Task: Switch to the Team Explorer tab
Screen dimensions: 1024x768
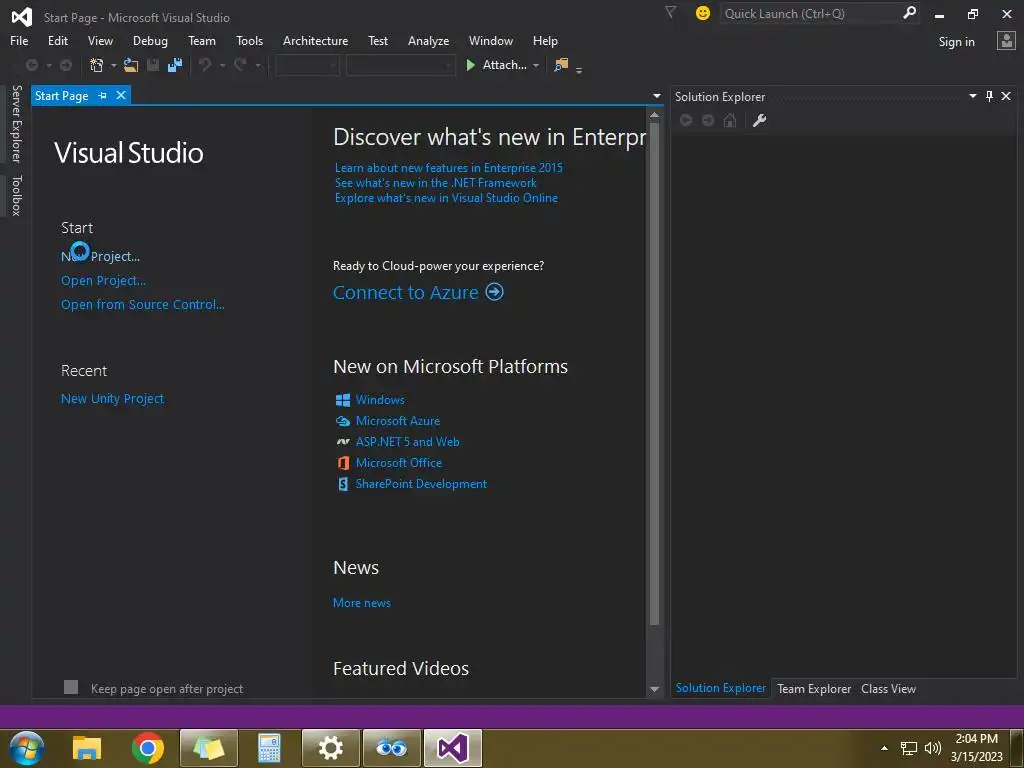Action: tap(814, 688)
